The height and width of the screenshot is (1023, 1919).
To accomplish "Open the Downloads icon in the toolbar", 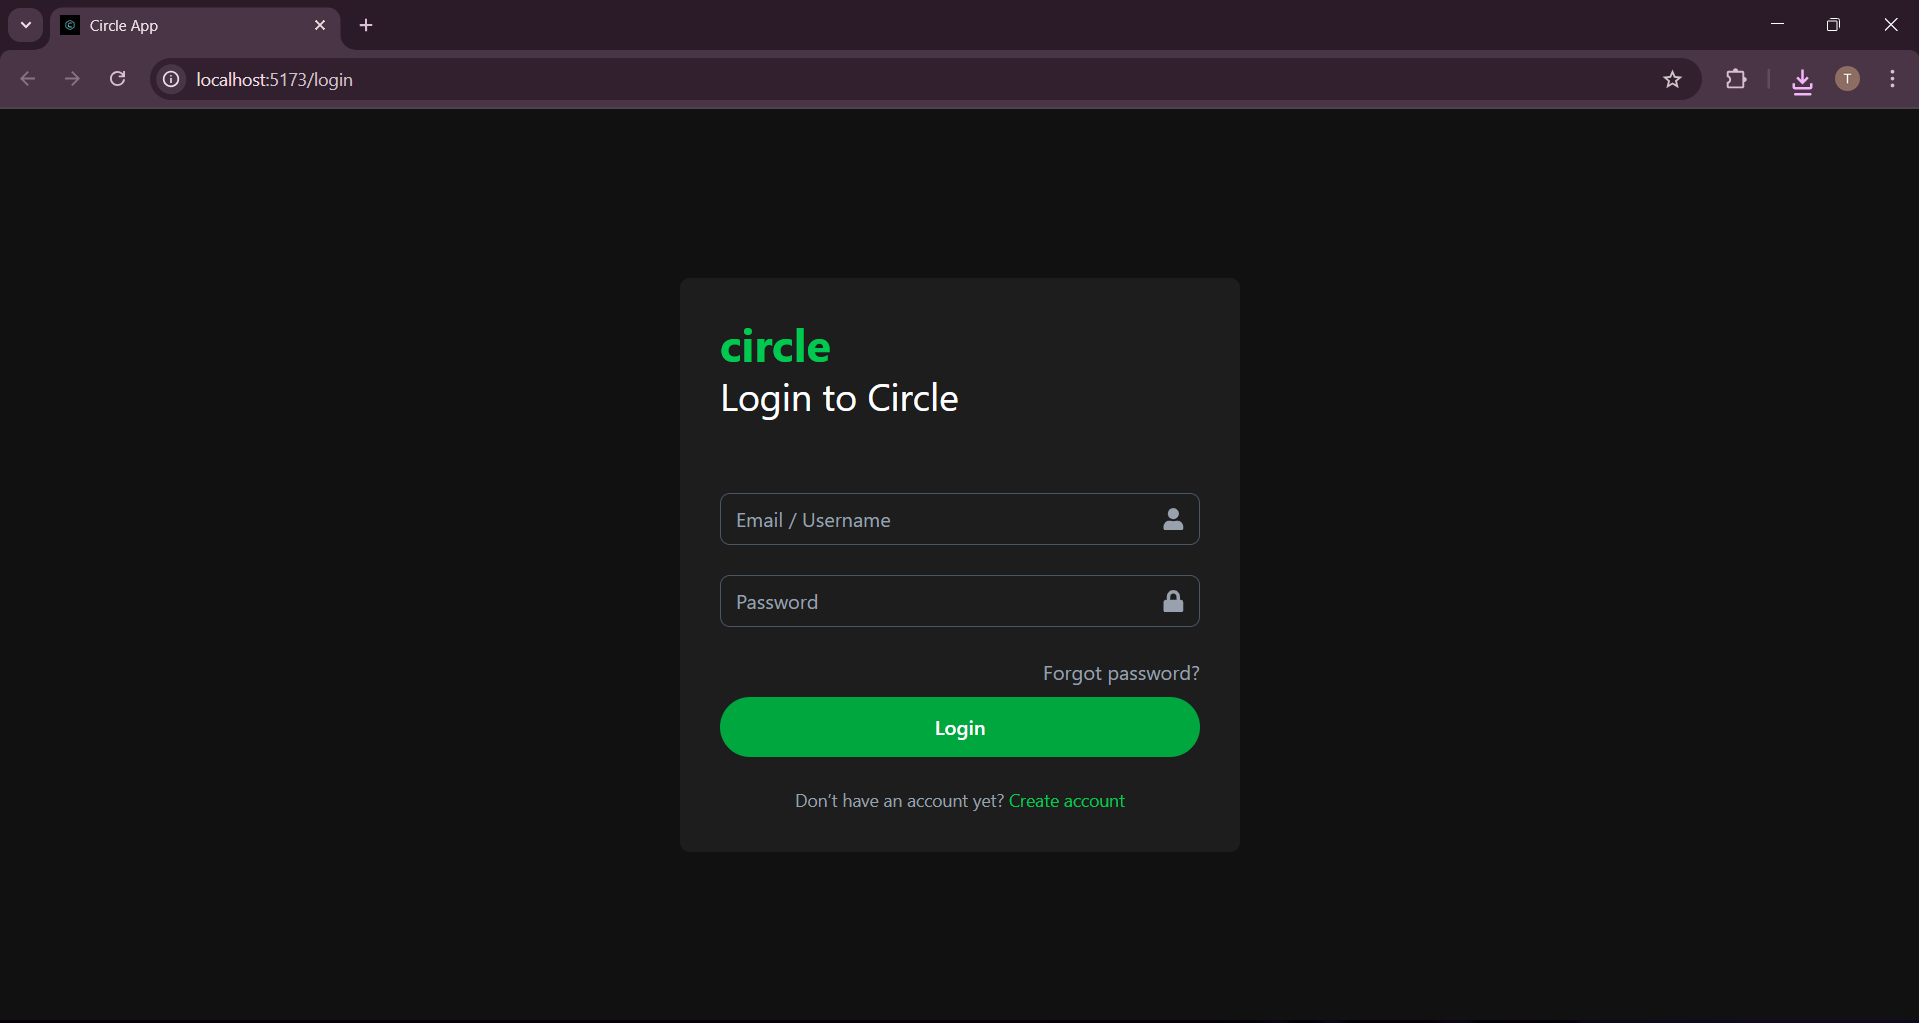I will tap(1802, 79).
